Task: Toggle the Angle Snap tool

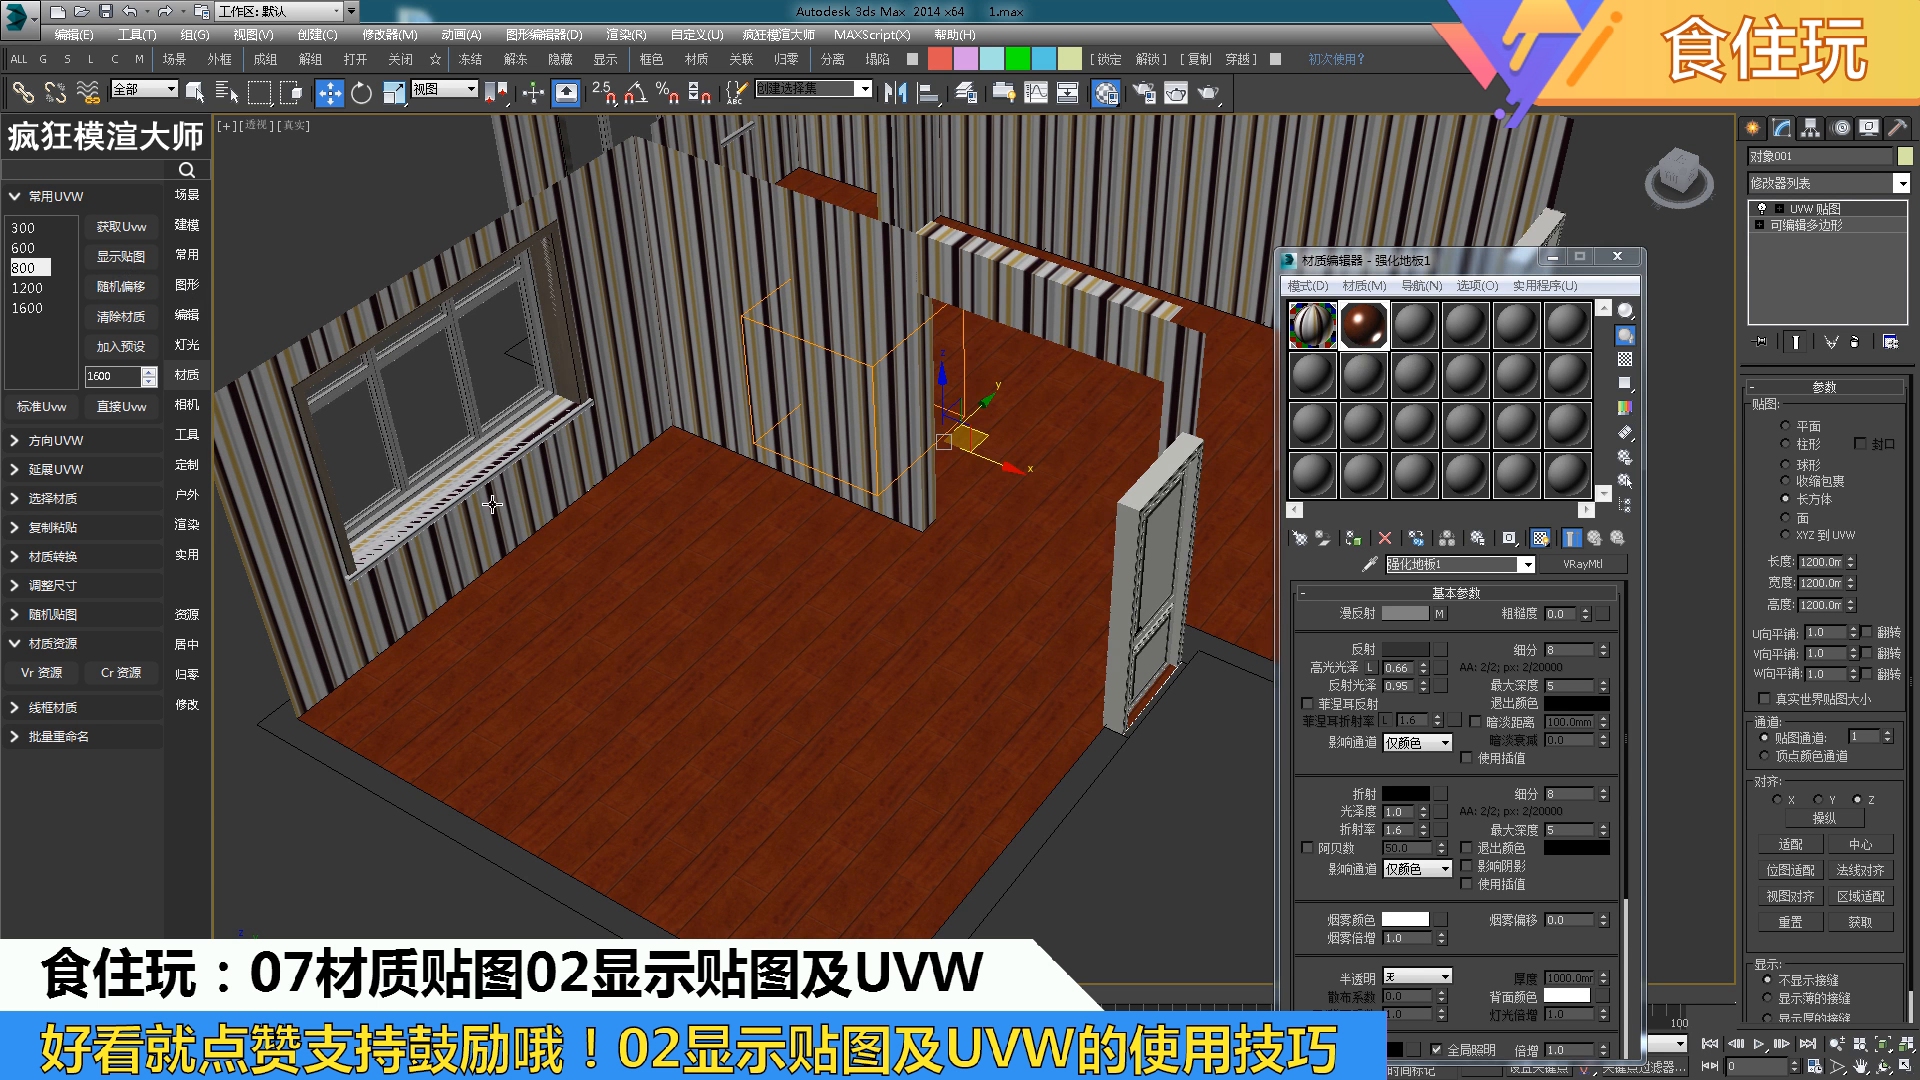Action: (636, 93)
